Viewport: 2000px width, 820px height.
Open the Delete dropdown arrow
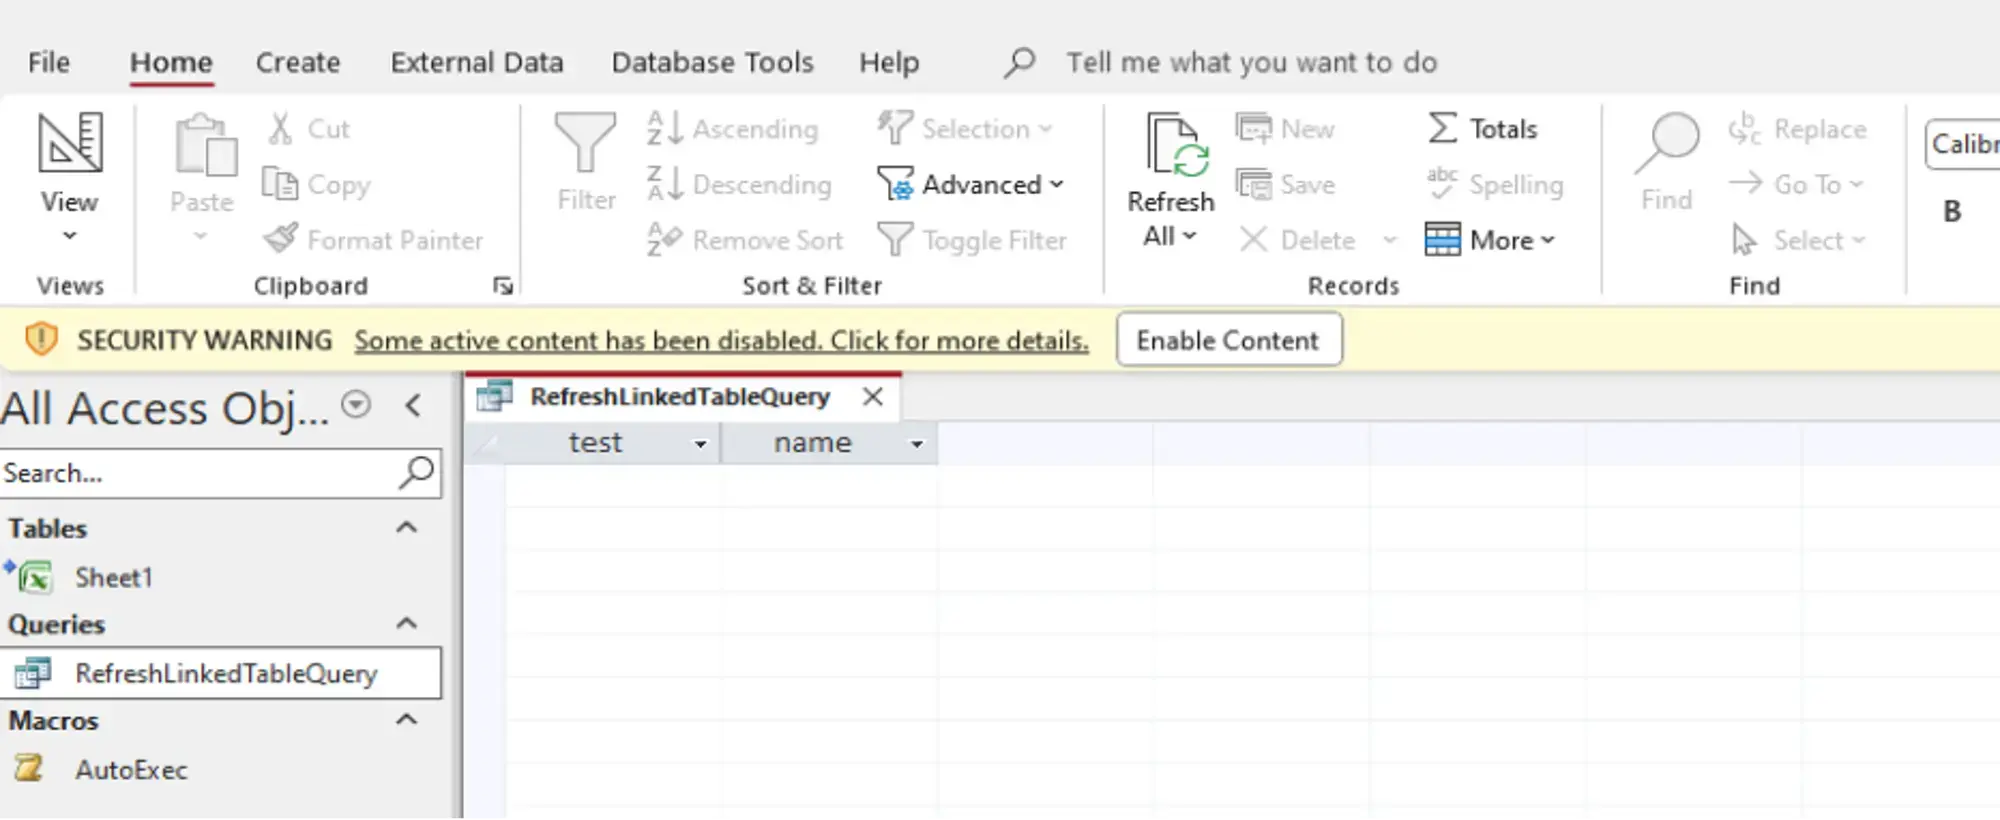1389,240
